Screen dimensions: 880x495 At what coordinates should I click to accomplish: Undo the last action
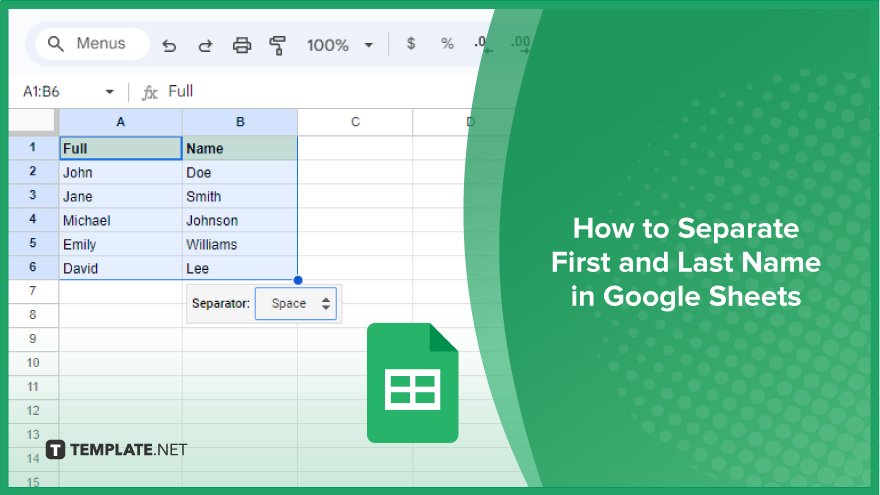pyautogui.click(x=169, y=45)
